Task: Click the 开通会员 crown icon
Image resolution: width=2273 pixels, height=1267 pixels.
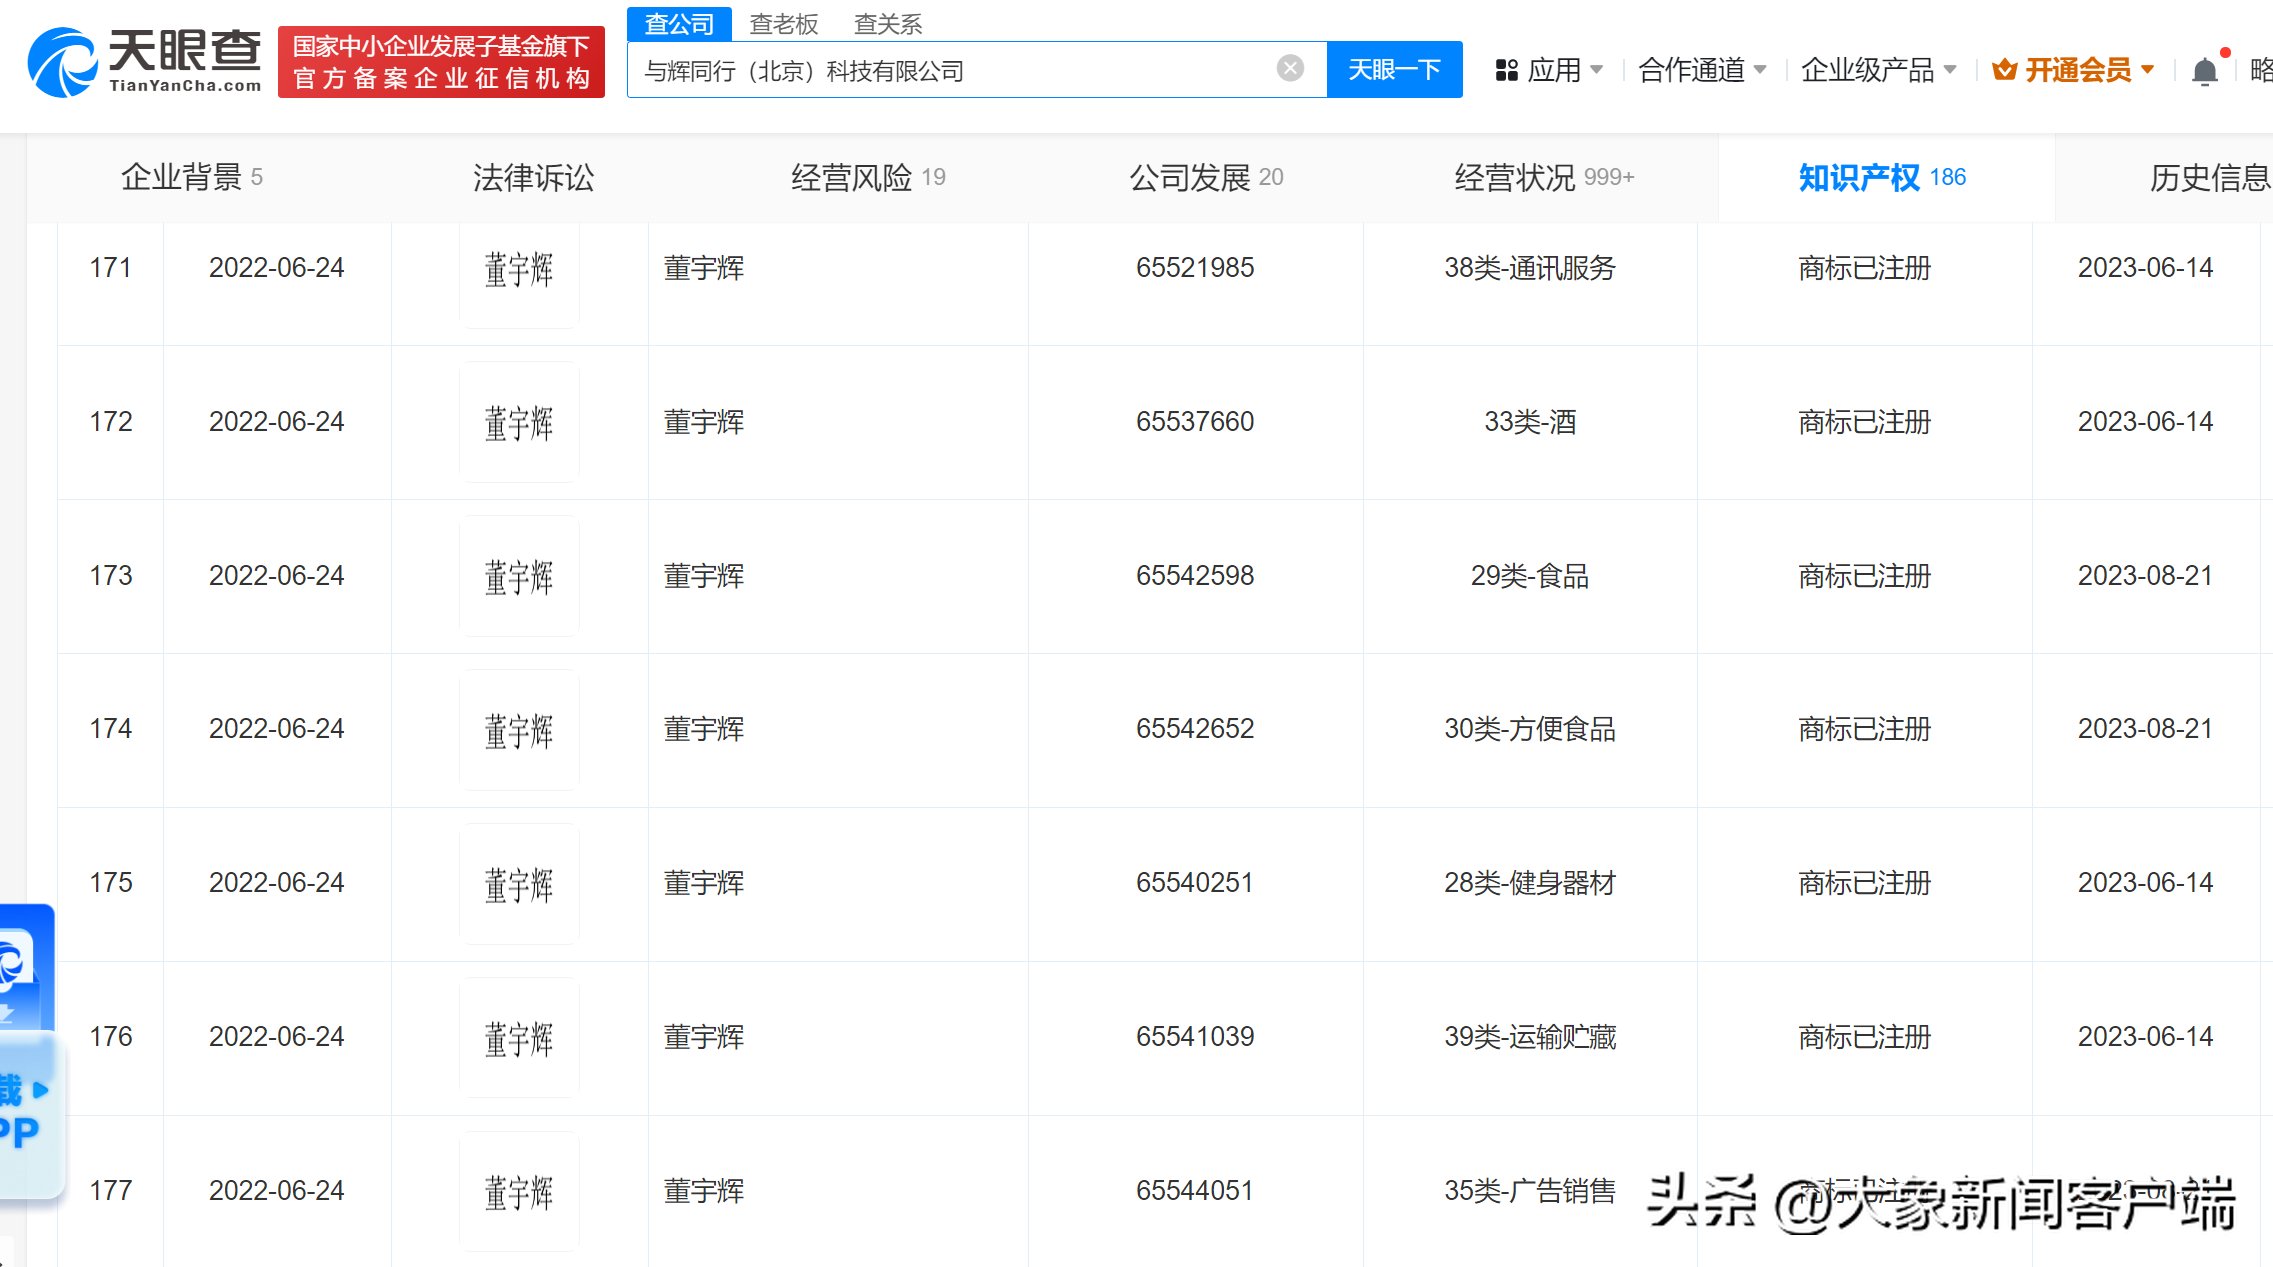Action: click(2003, 69)
